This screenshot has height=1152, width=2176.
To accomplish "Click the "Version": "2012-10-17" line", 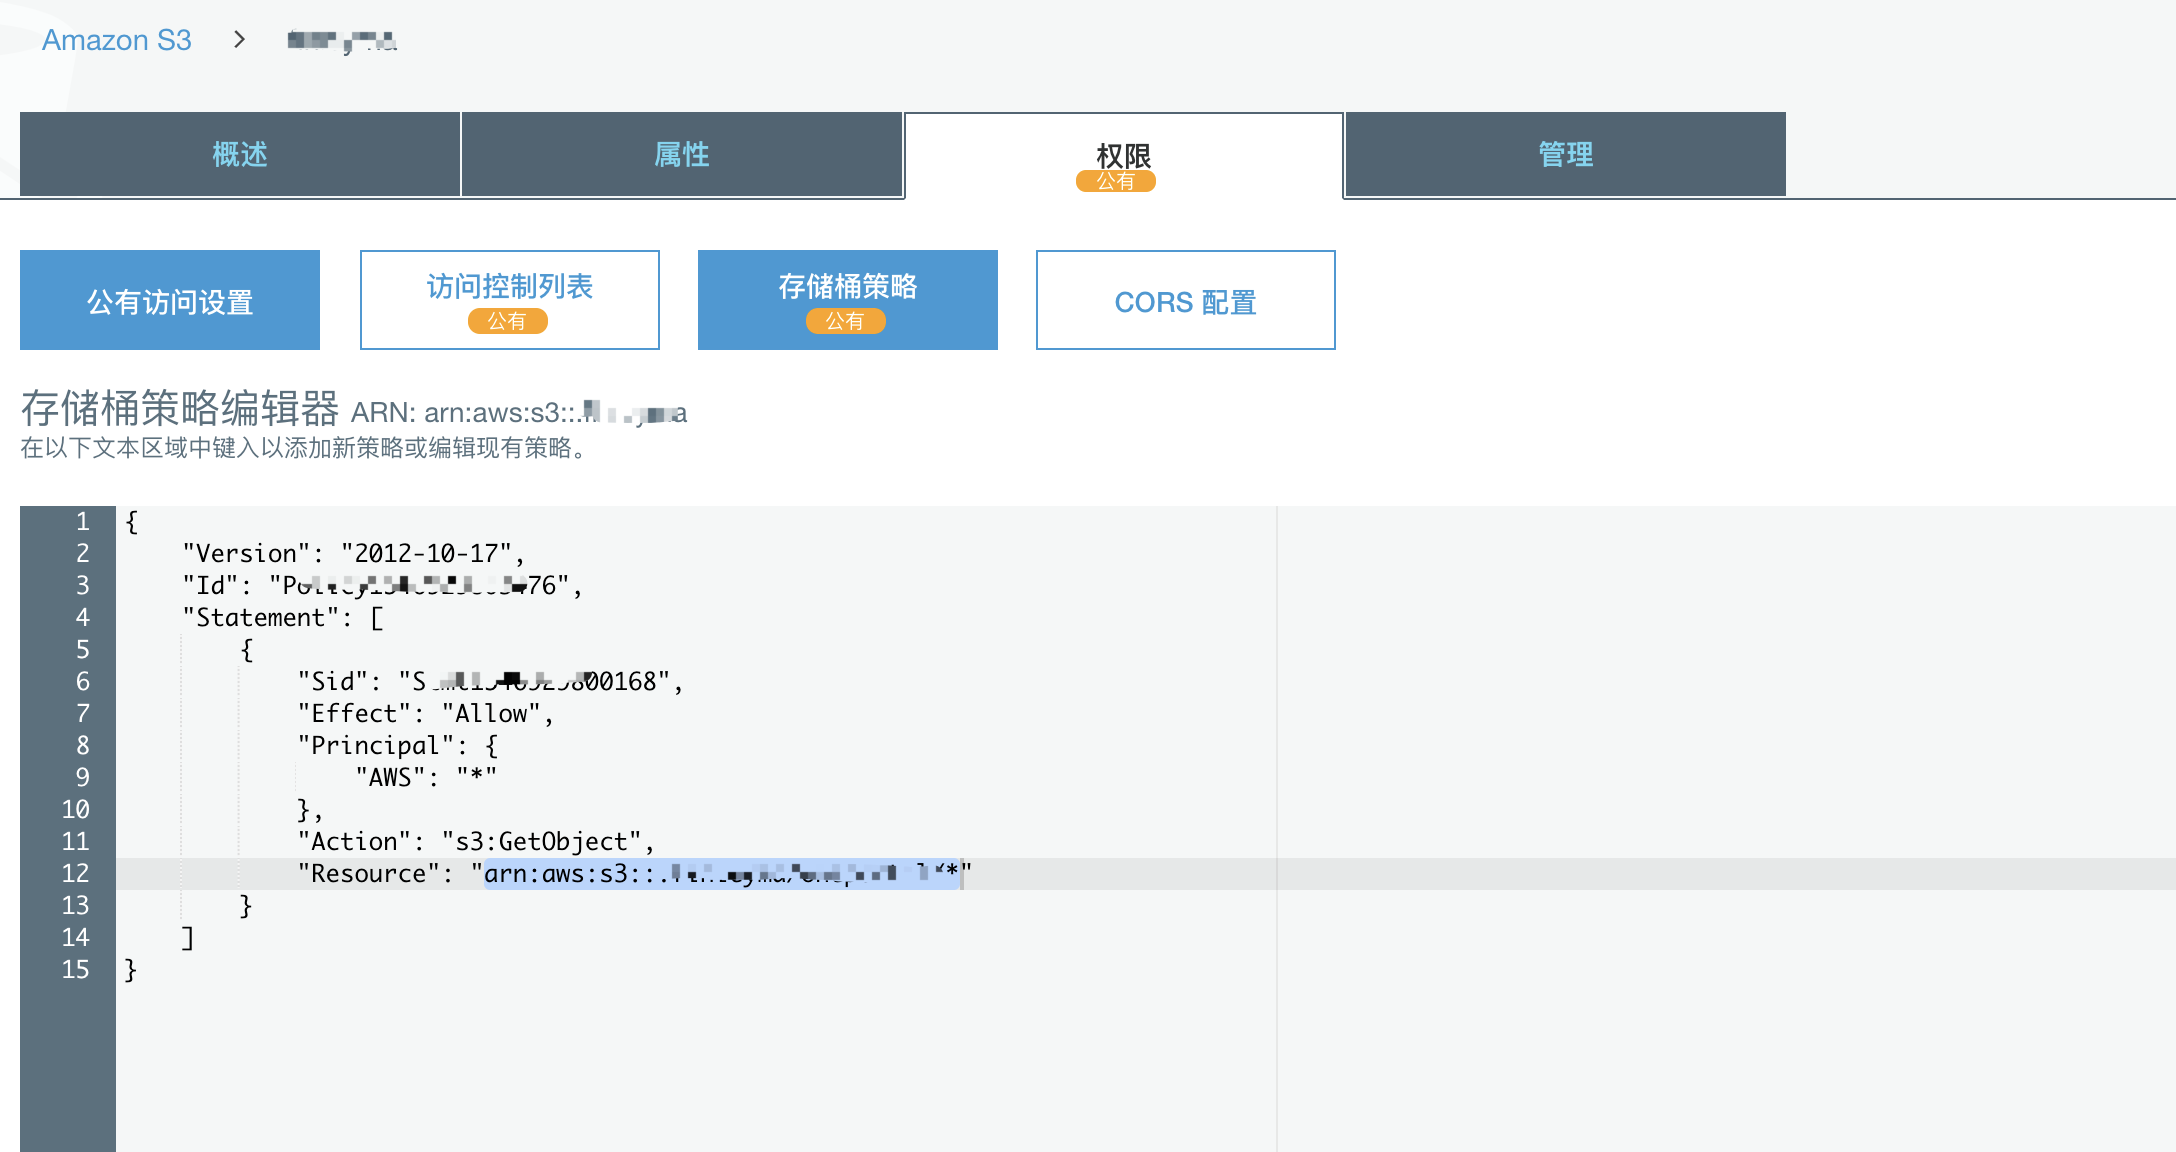I will tap(352, 553).
